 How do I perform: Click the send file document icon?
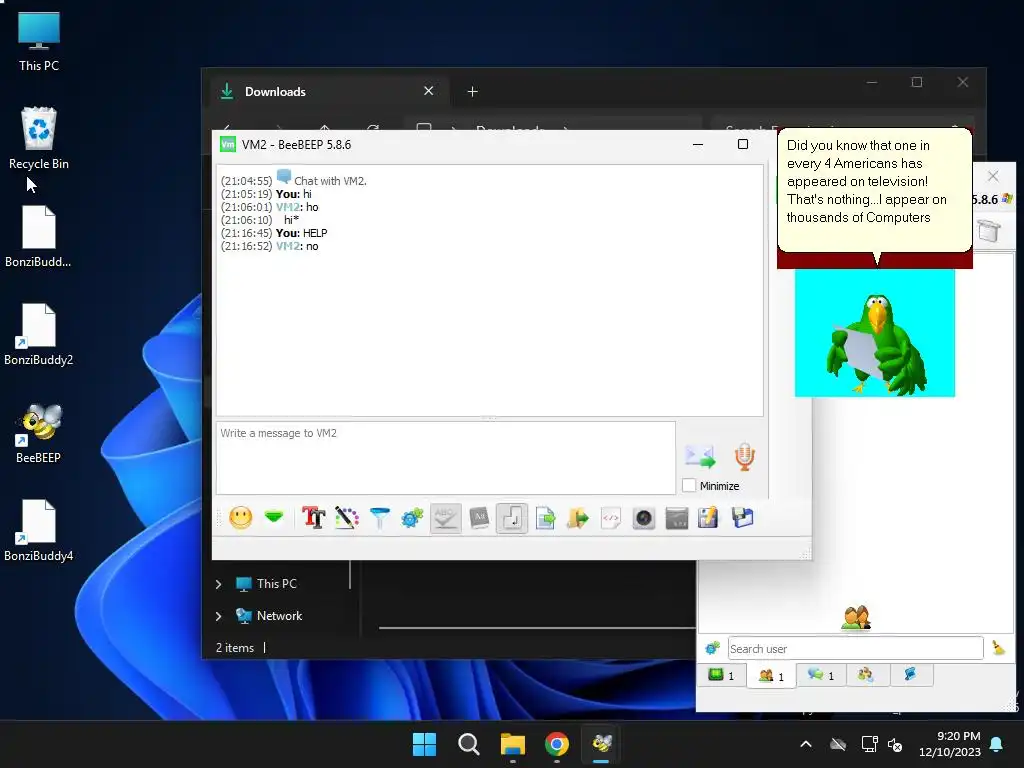pos(545,519)
